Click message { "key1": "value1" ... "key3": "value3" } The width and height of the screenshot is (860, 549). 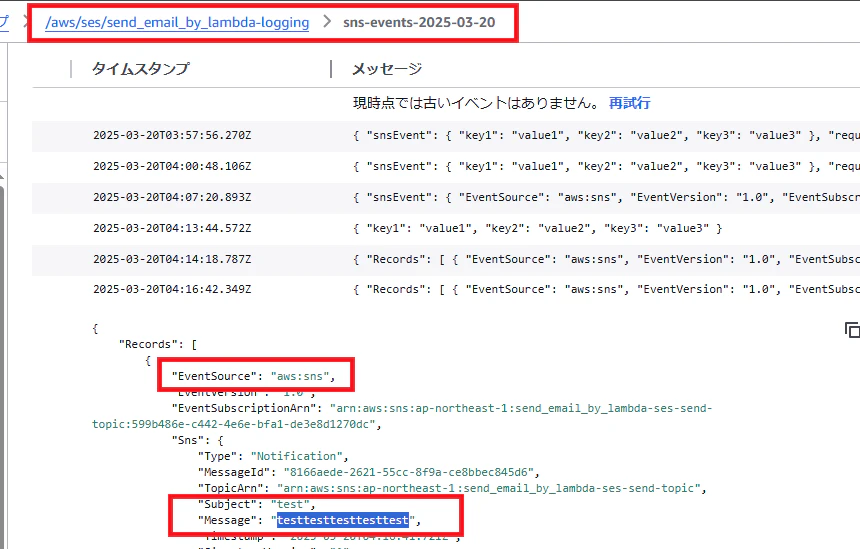point(538,228)
